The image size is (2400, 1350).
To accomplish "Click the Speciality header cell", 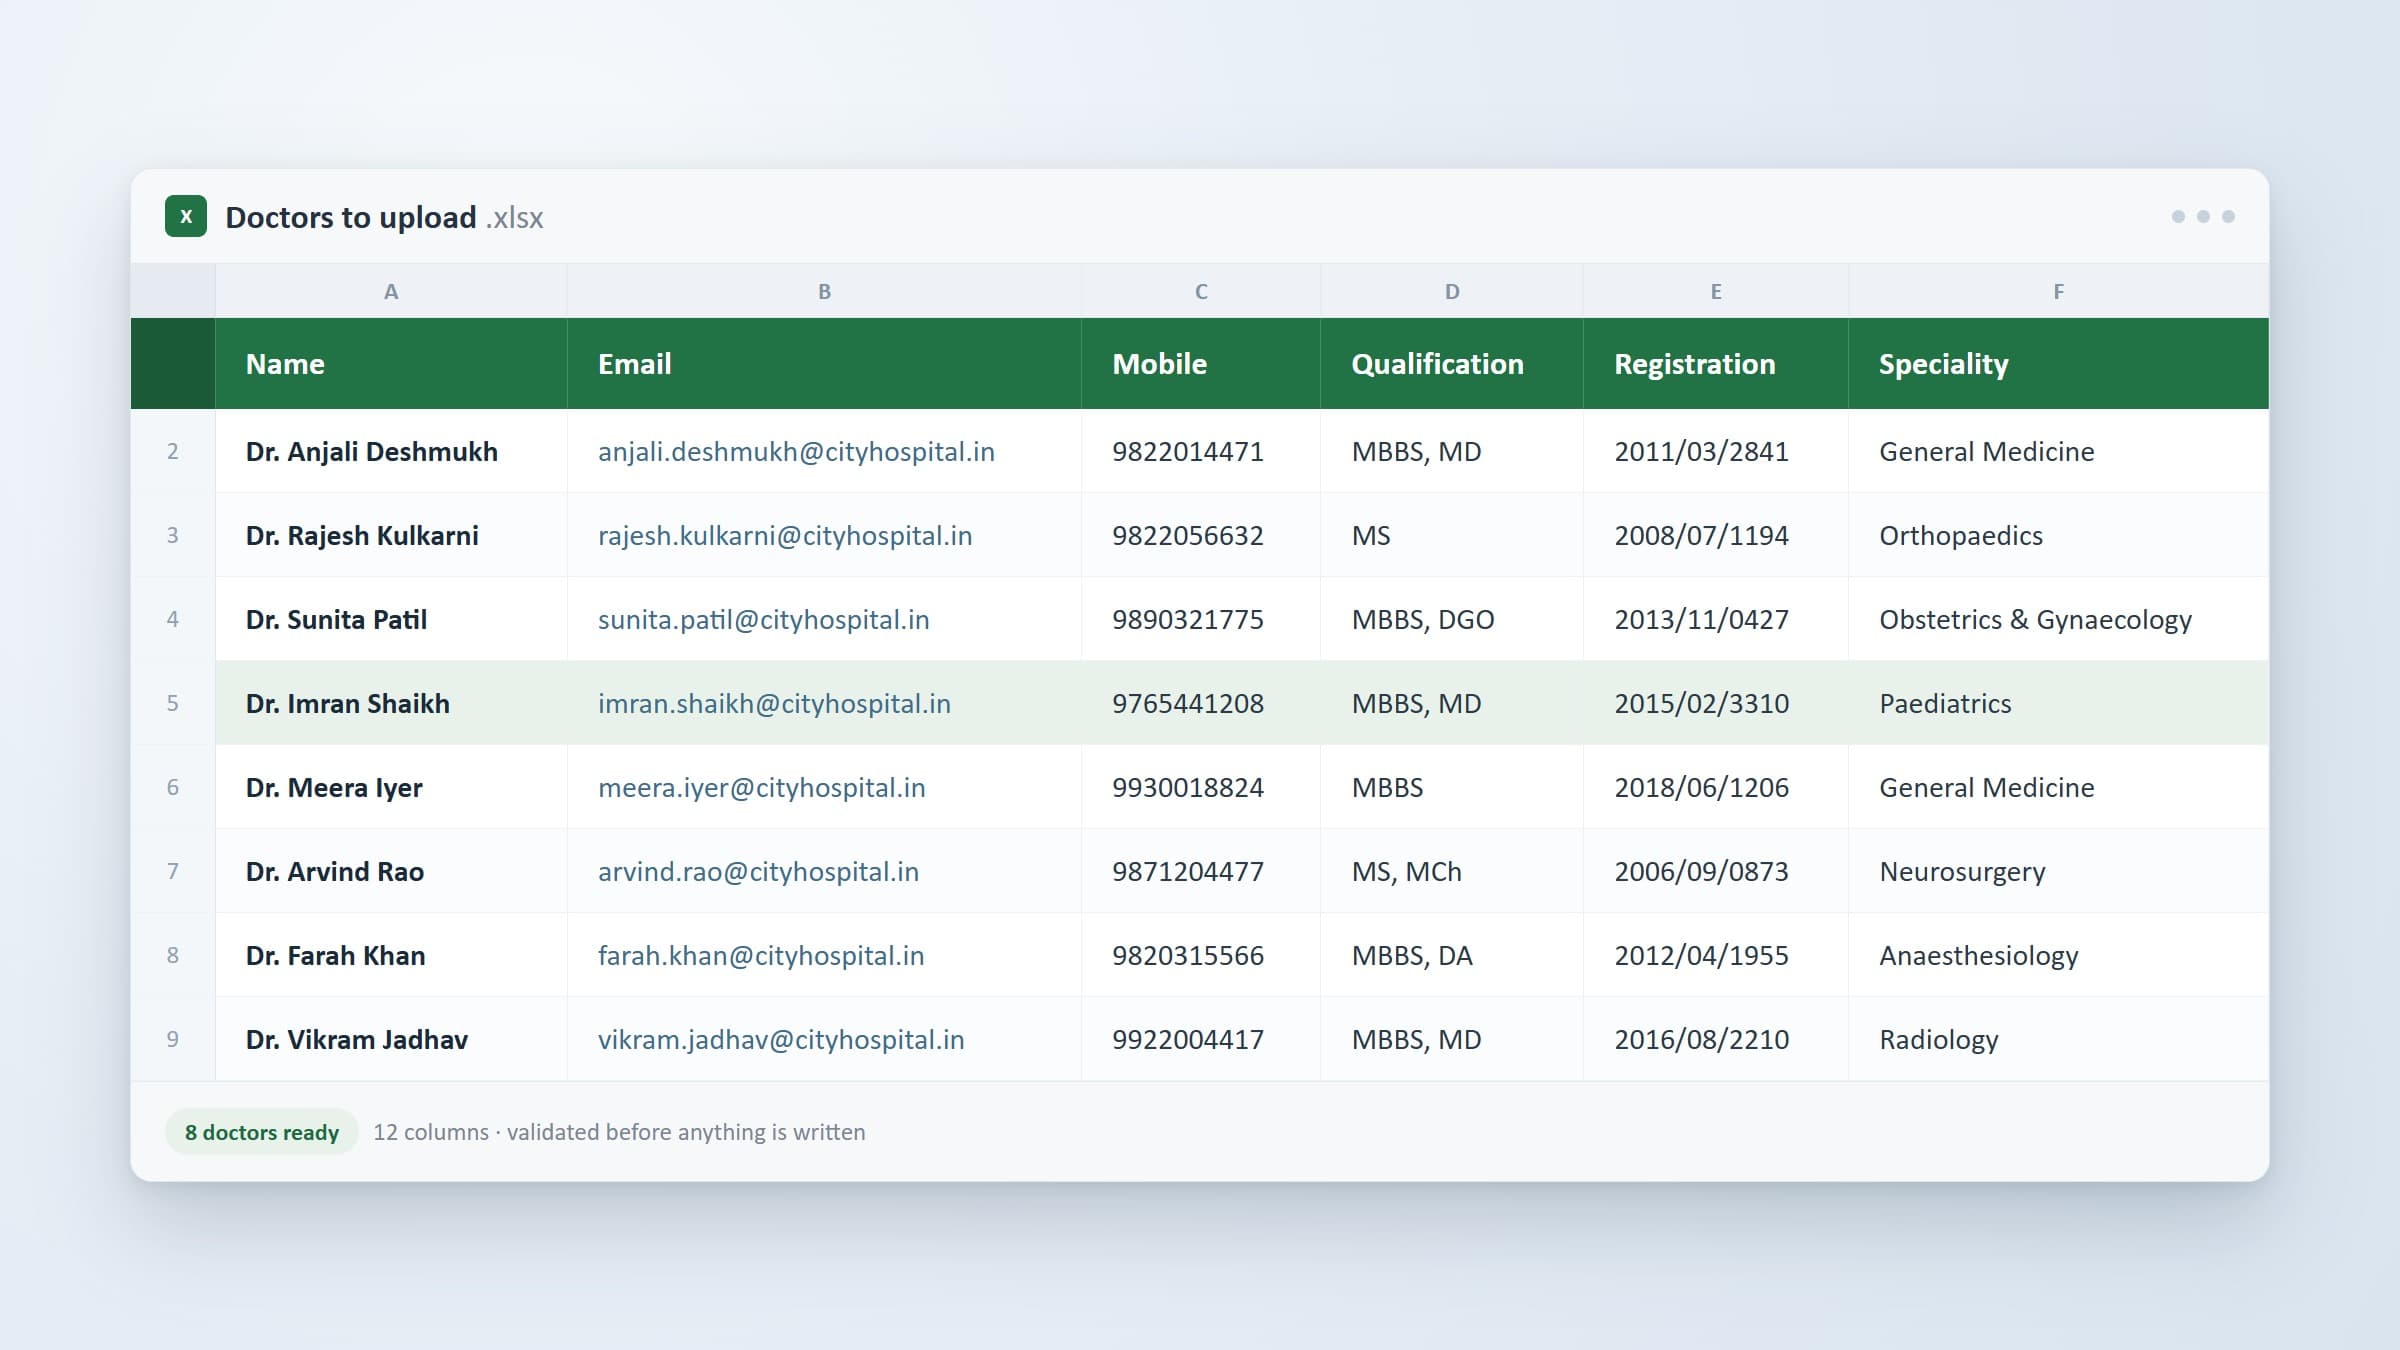I will pos(2058,364).
